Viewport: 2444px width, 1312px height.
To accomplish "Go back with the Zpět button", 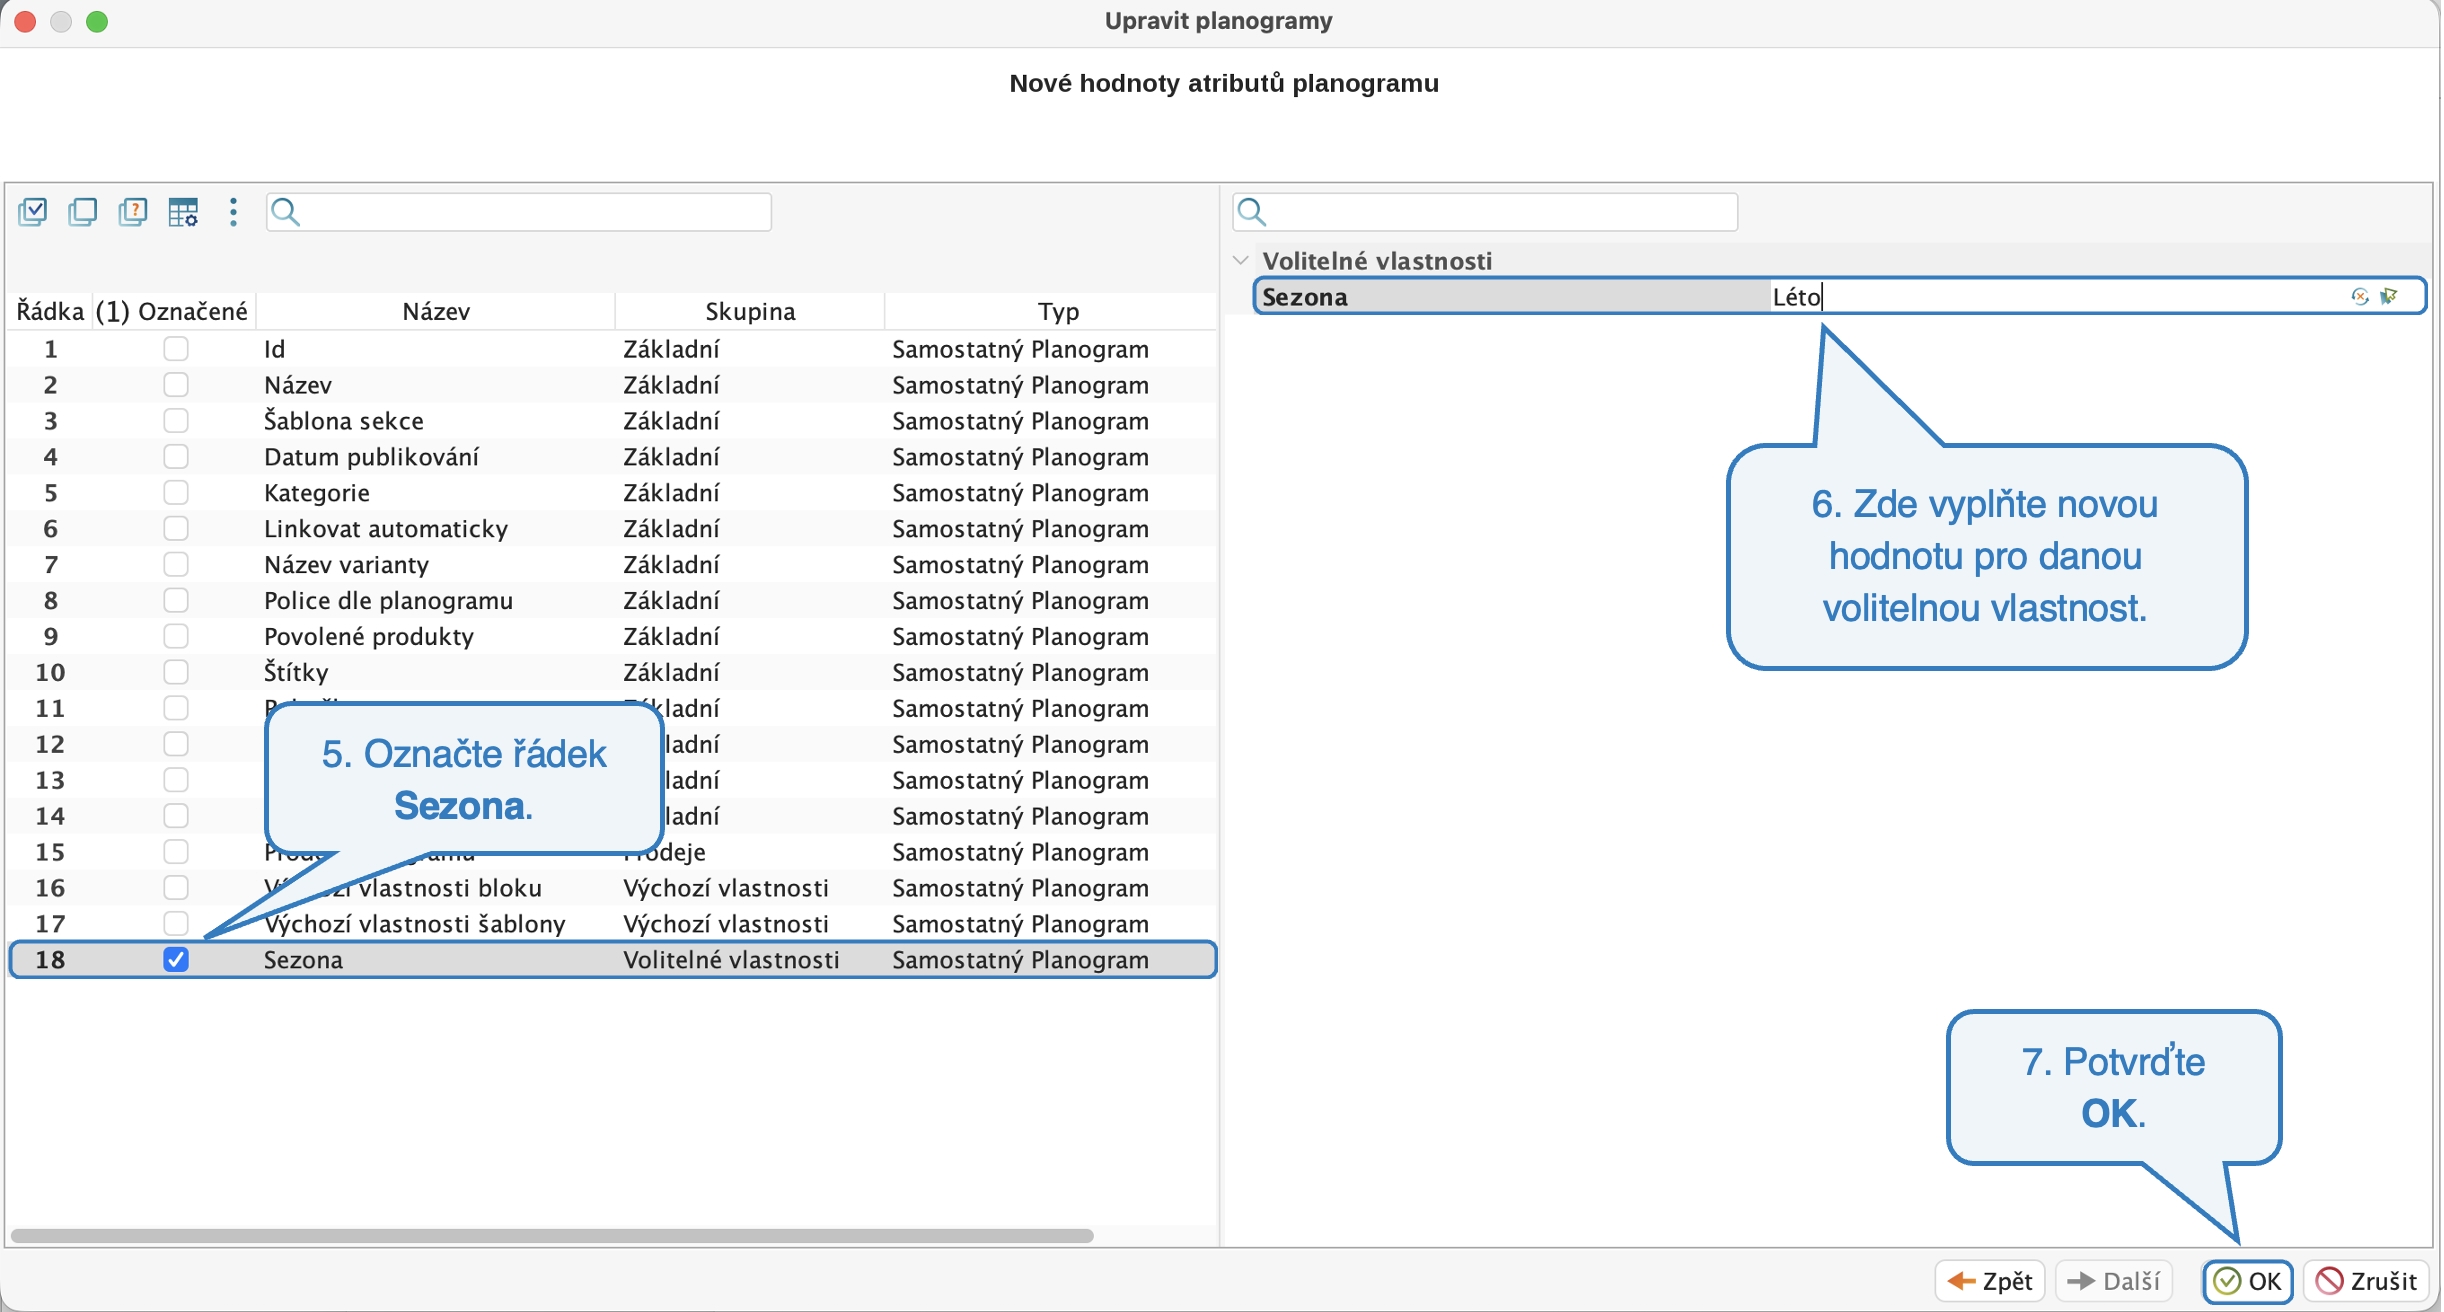I will [1990, 1281].
